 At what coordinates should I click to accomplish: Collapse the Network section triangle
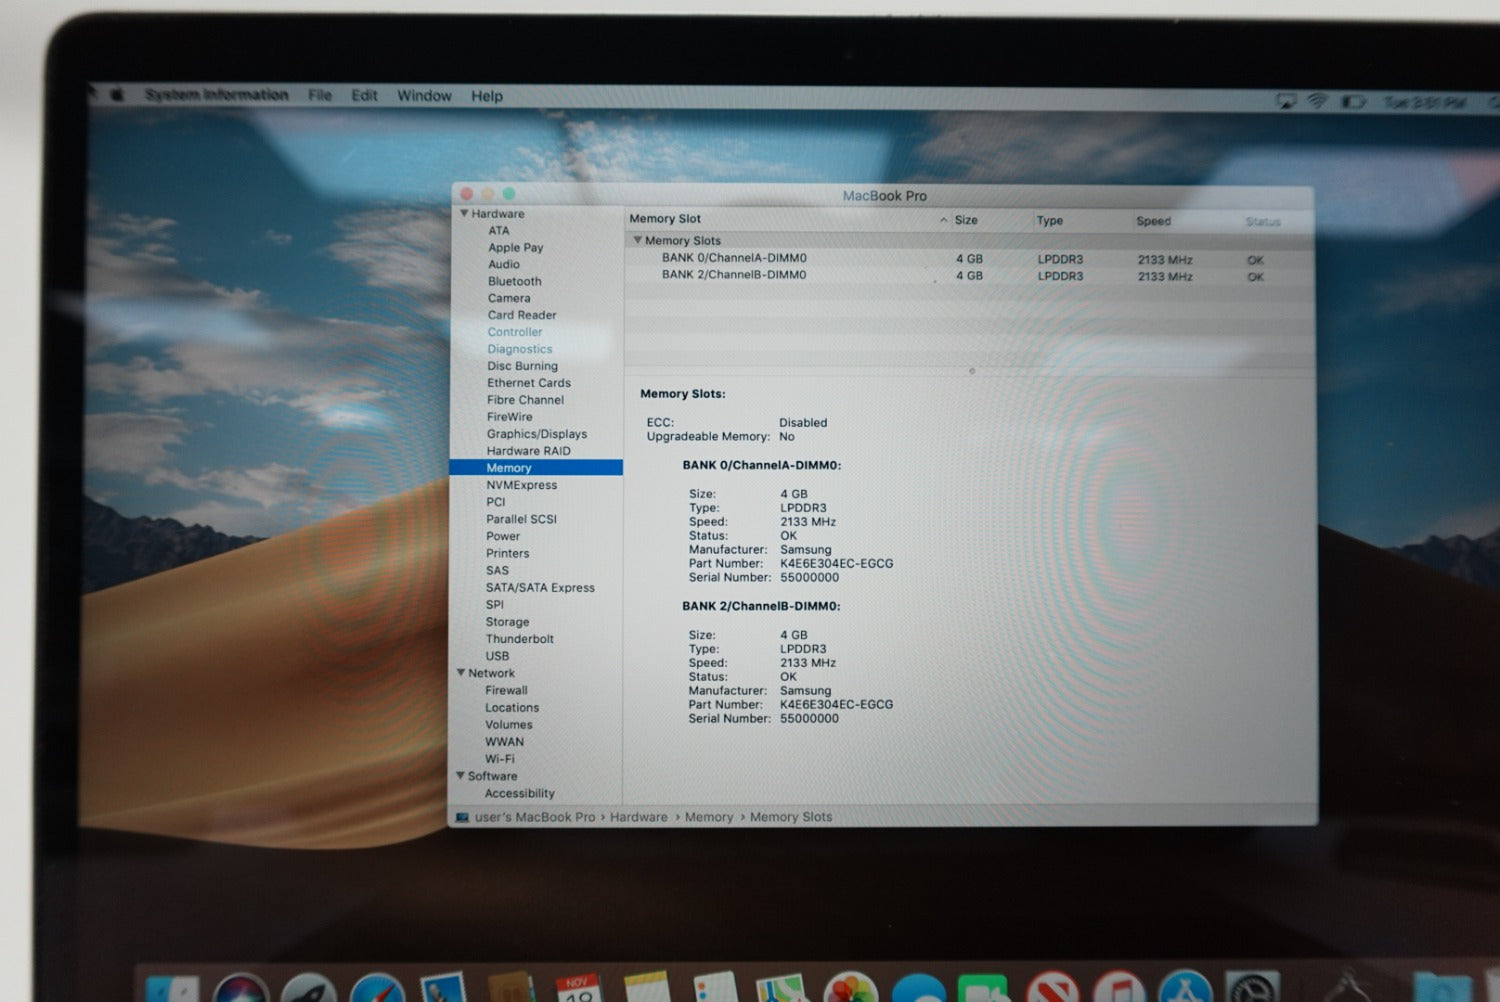coord(461,673)
